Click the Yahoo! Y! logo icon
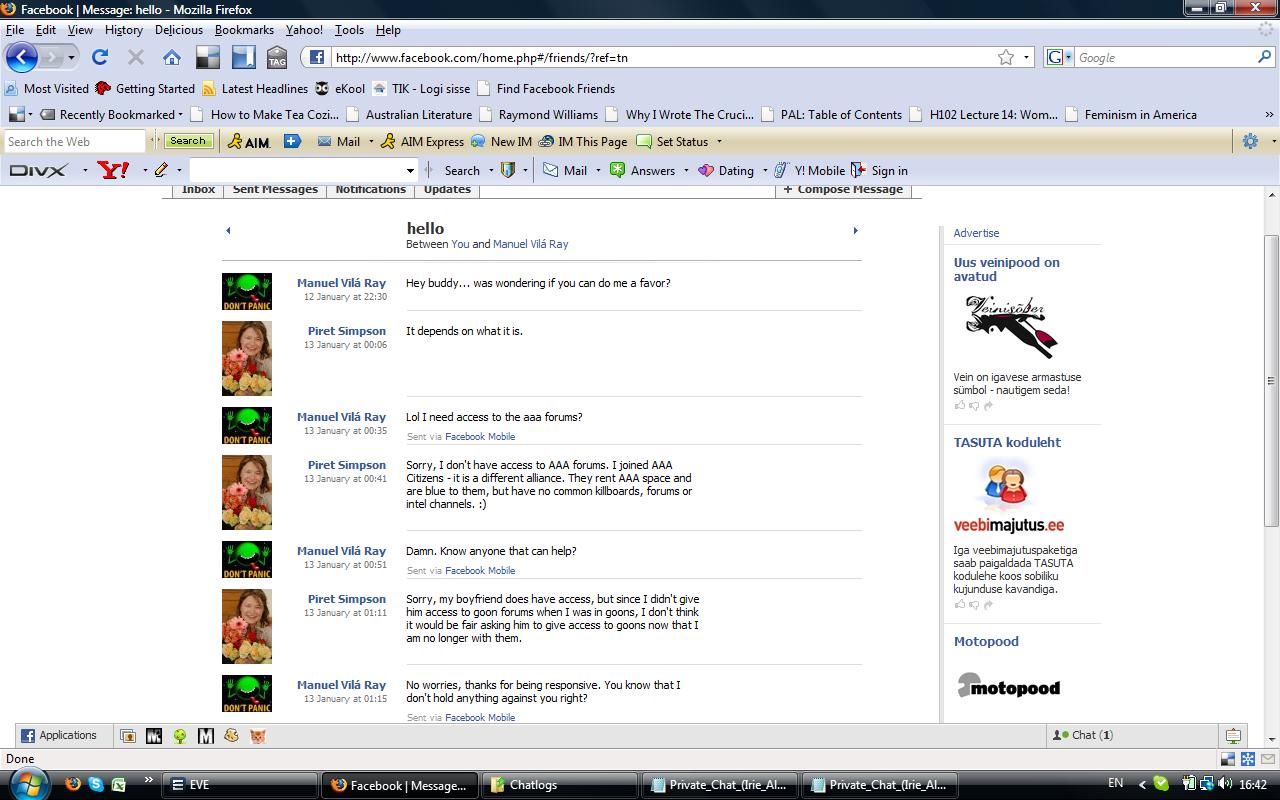 [113, 170]
